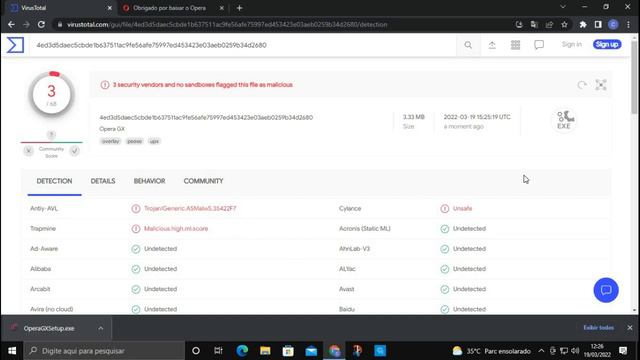Screen dimensions: 640x360
Task: Click the VirusTotal logo icon
Action: pyautogui.click(x=15, y=45)
